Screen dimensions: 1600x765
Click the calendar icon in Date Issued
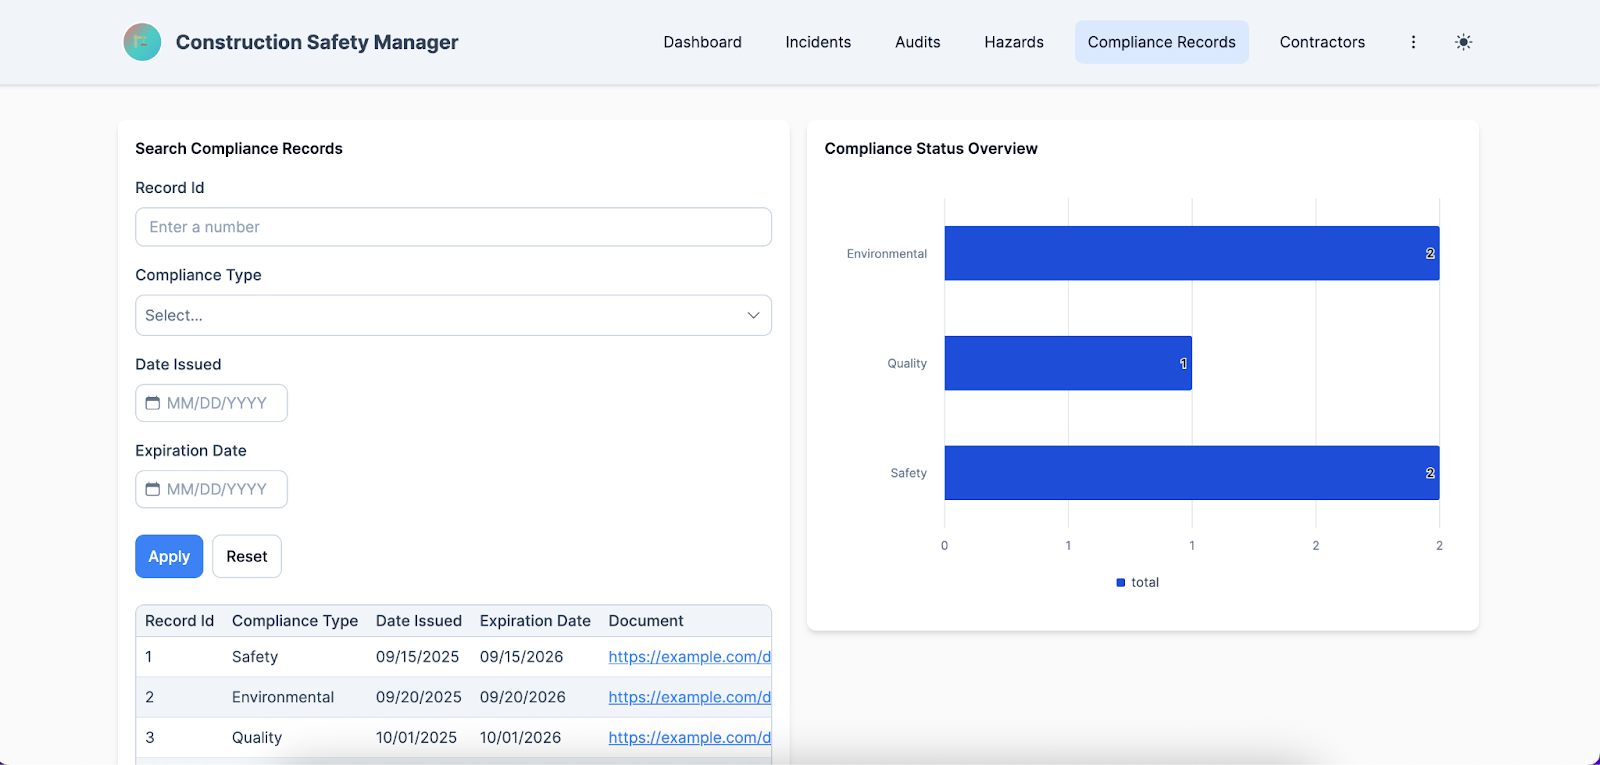point(153,403)
